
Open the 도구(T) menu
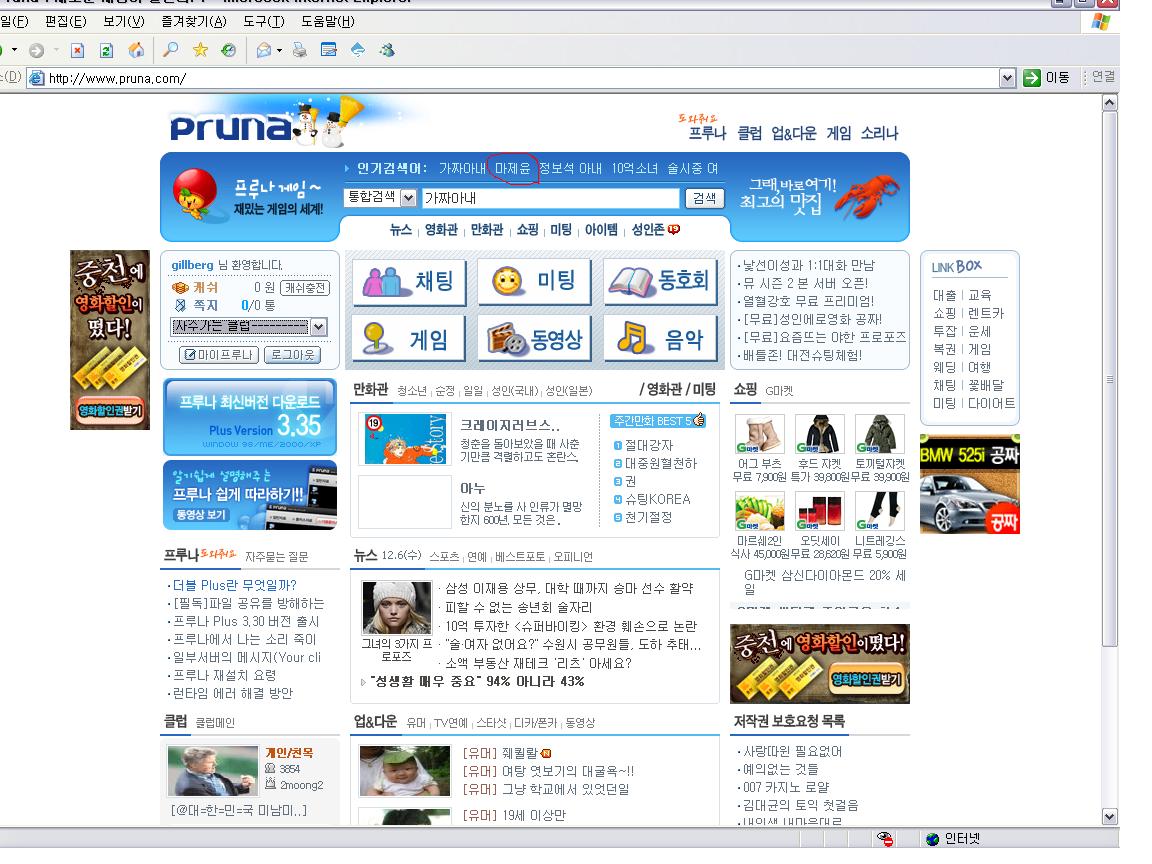[264, 21]
